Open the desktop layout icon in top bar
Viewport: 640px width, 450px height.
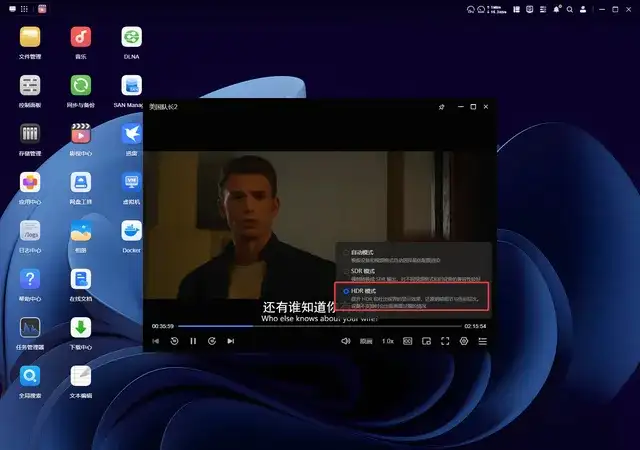(x=516, y=9)
